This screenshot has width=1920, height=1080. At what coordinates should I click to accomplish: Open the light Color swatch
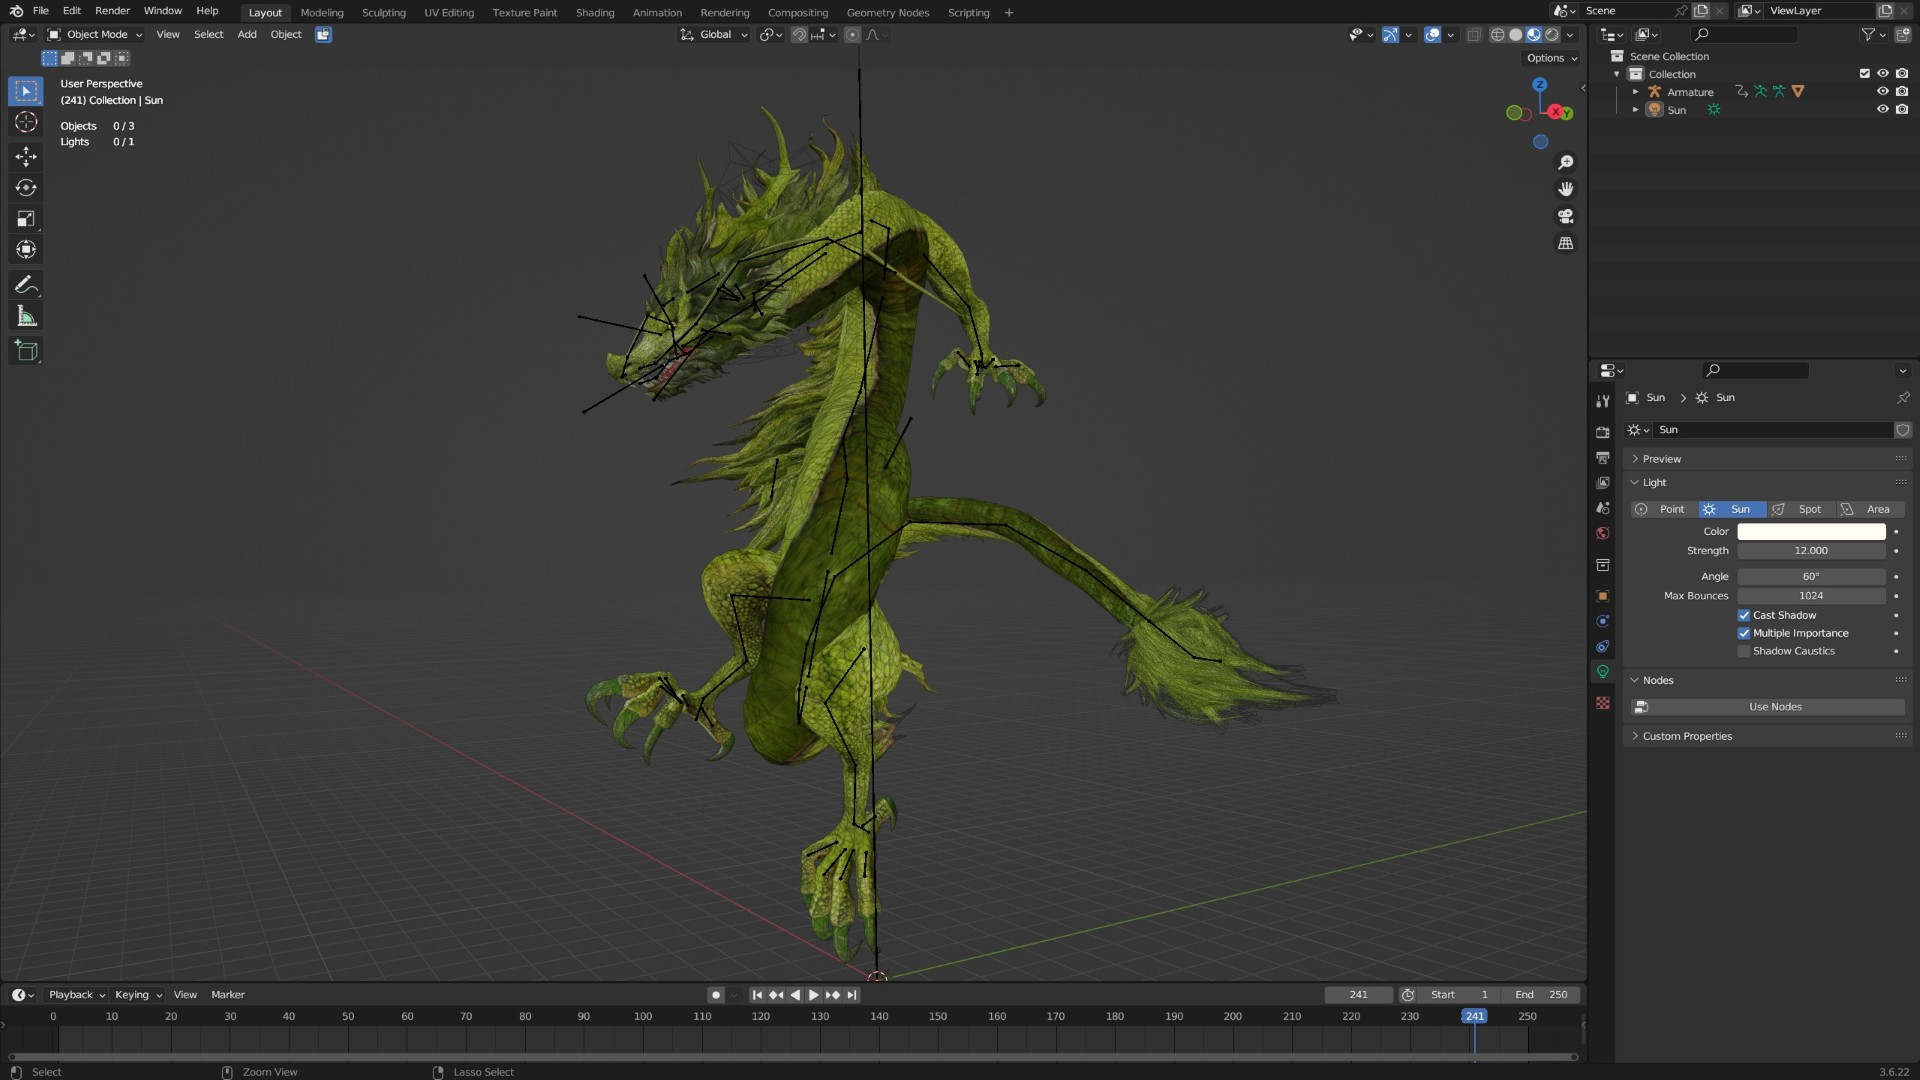tap(1811, 532)
